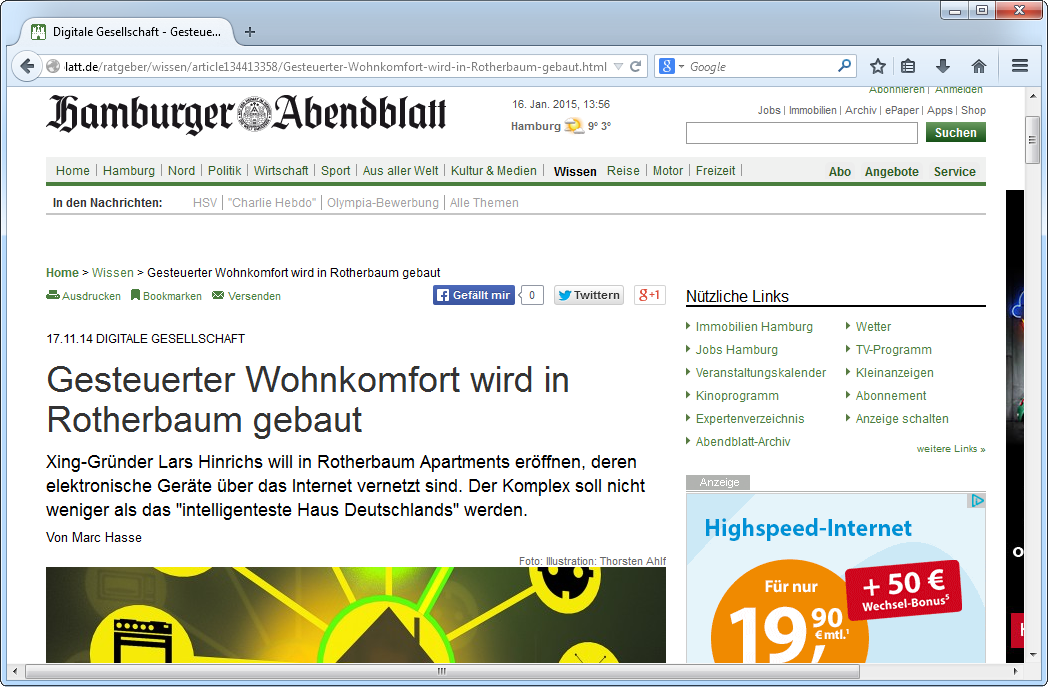Open the Immobilien Hamburg link
The width and height of the screenshot is (1048, 687).
(x=754, y=327)
